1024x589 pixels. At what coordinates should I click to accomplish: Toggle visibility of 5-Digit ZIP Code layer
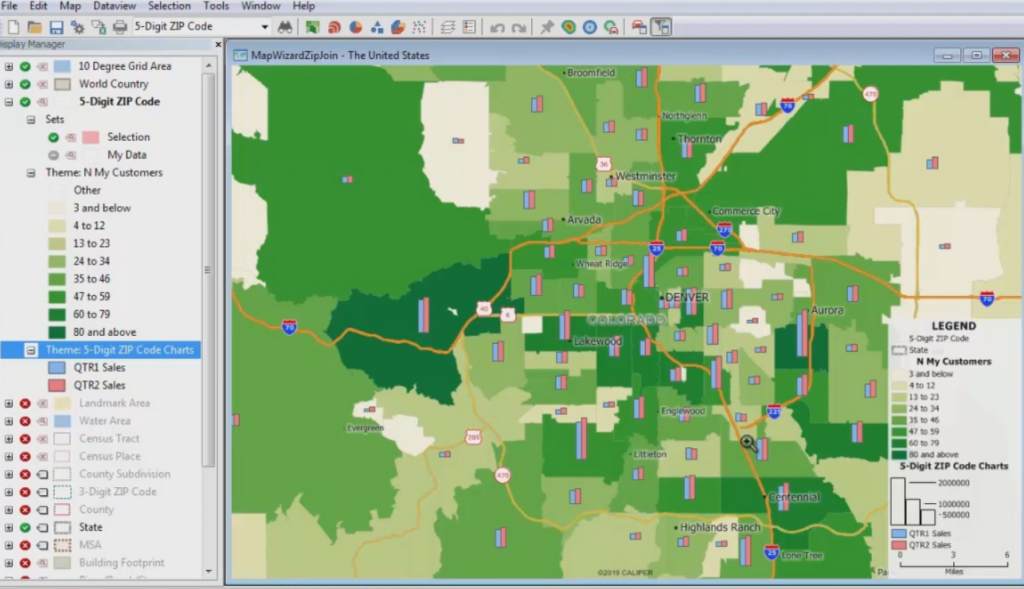pyautogui.click(x=25, y=101)
